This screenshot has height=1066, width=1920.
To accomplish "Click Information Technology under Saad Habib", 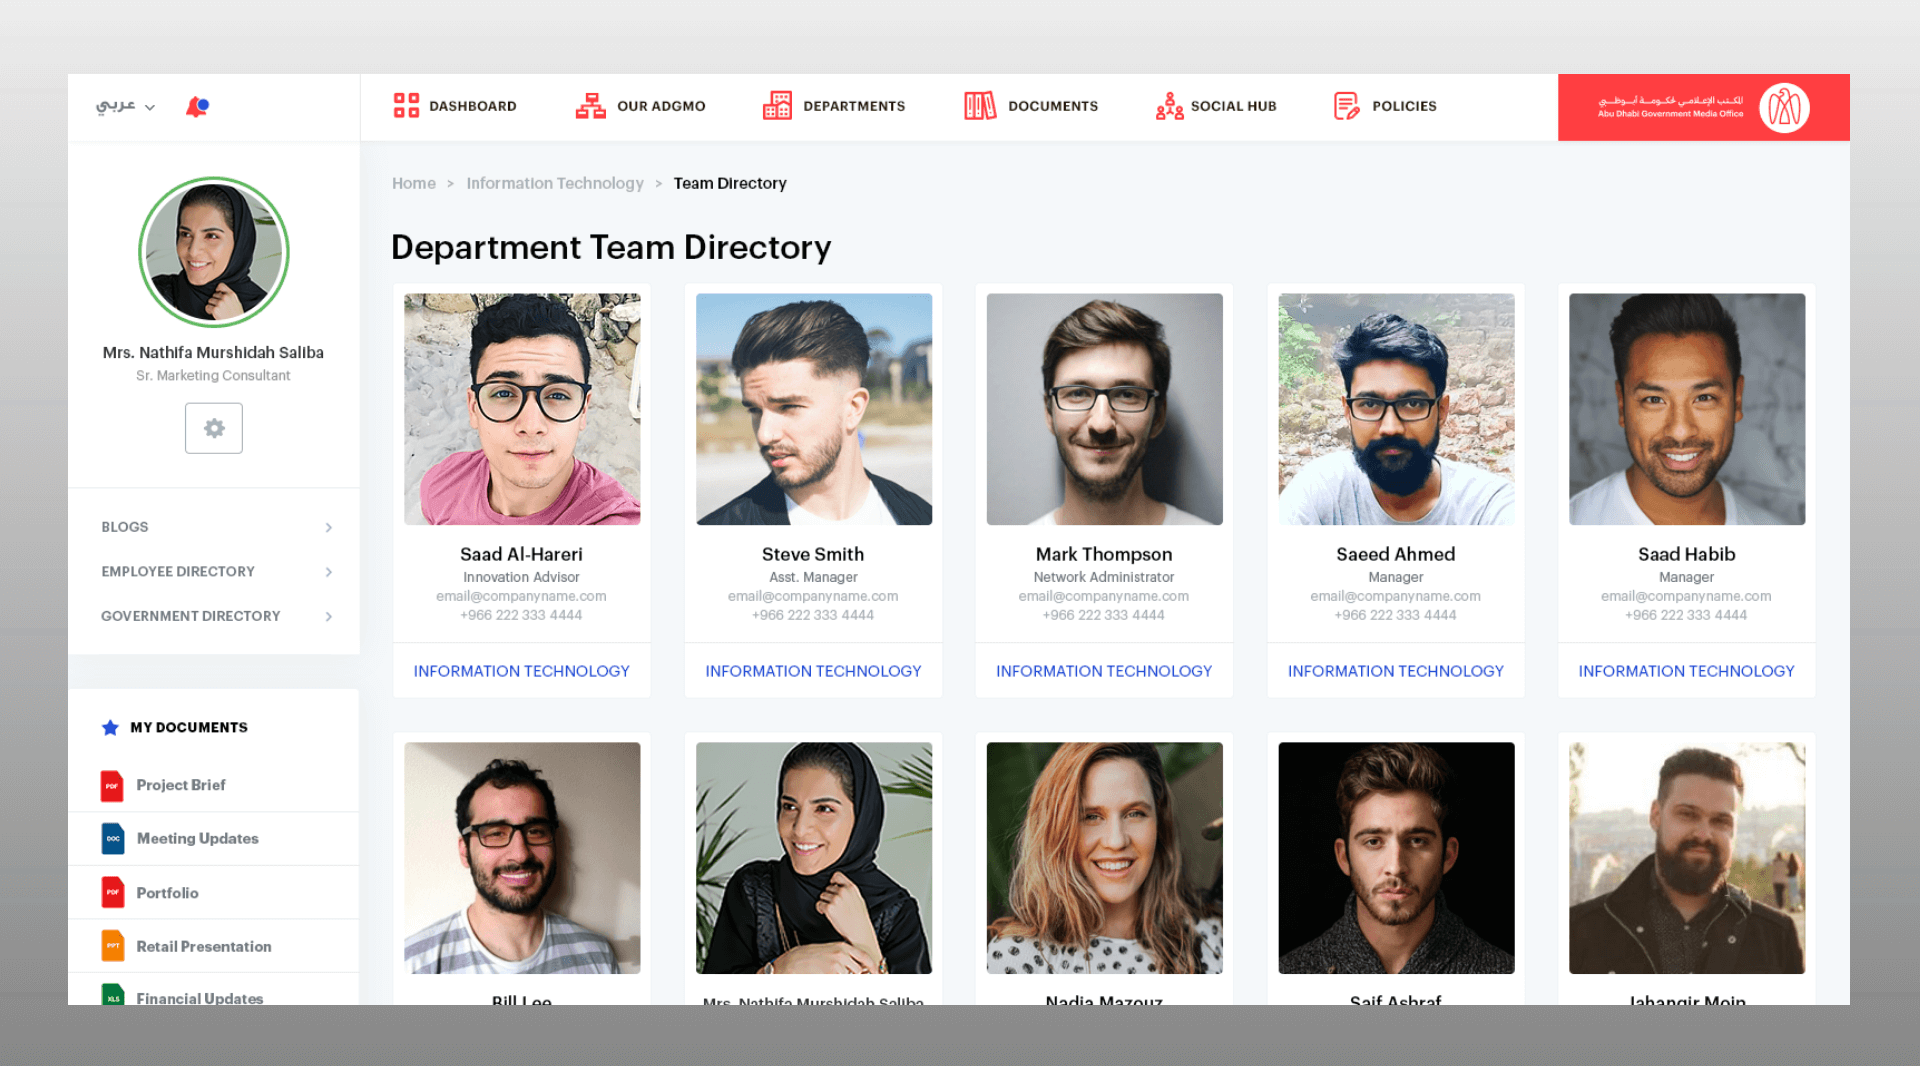I will [1687, 671].
